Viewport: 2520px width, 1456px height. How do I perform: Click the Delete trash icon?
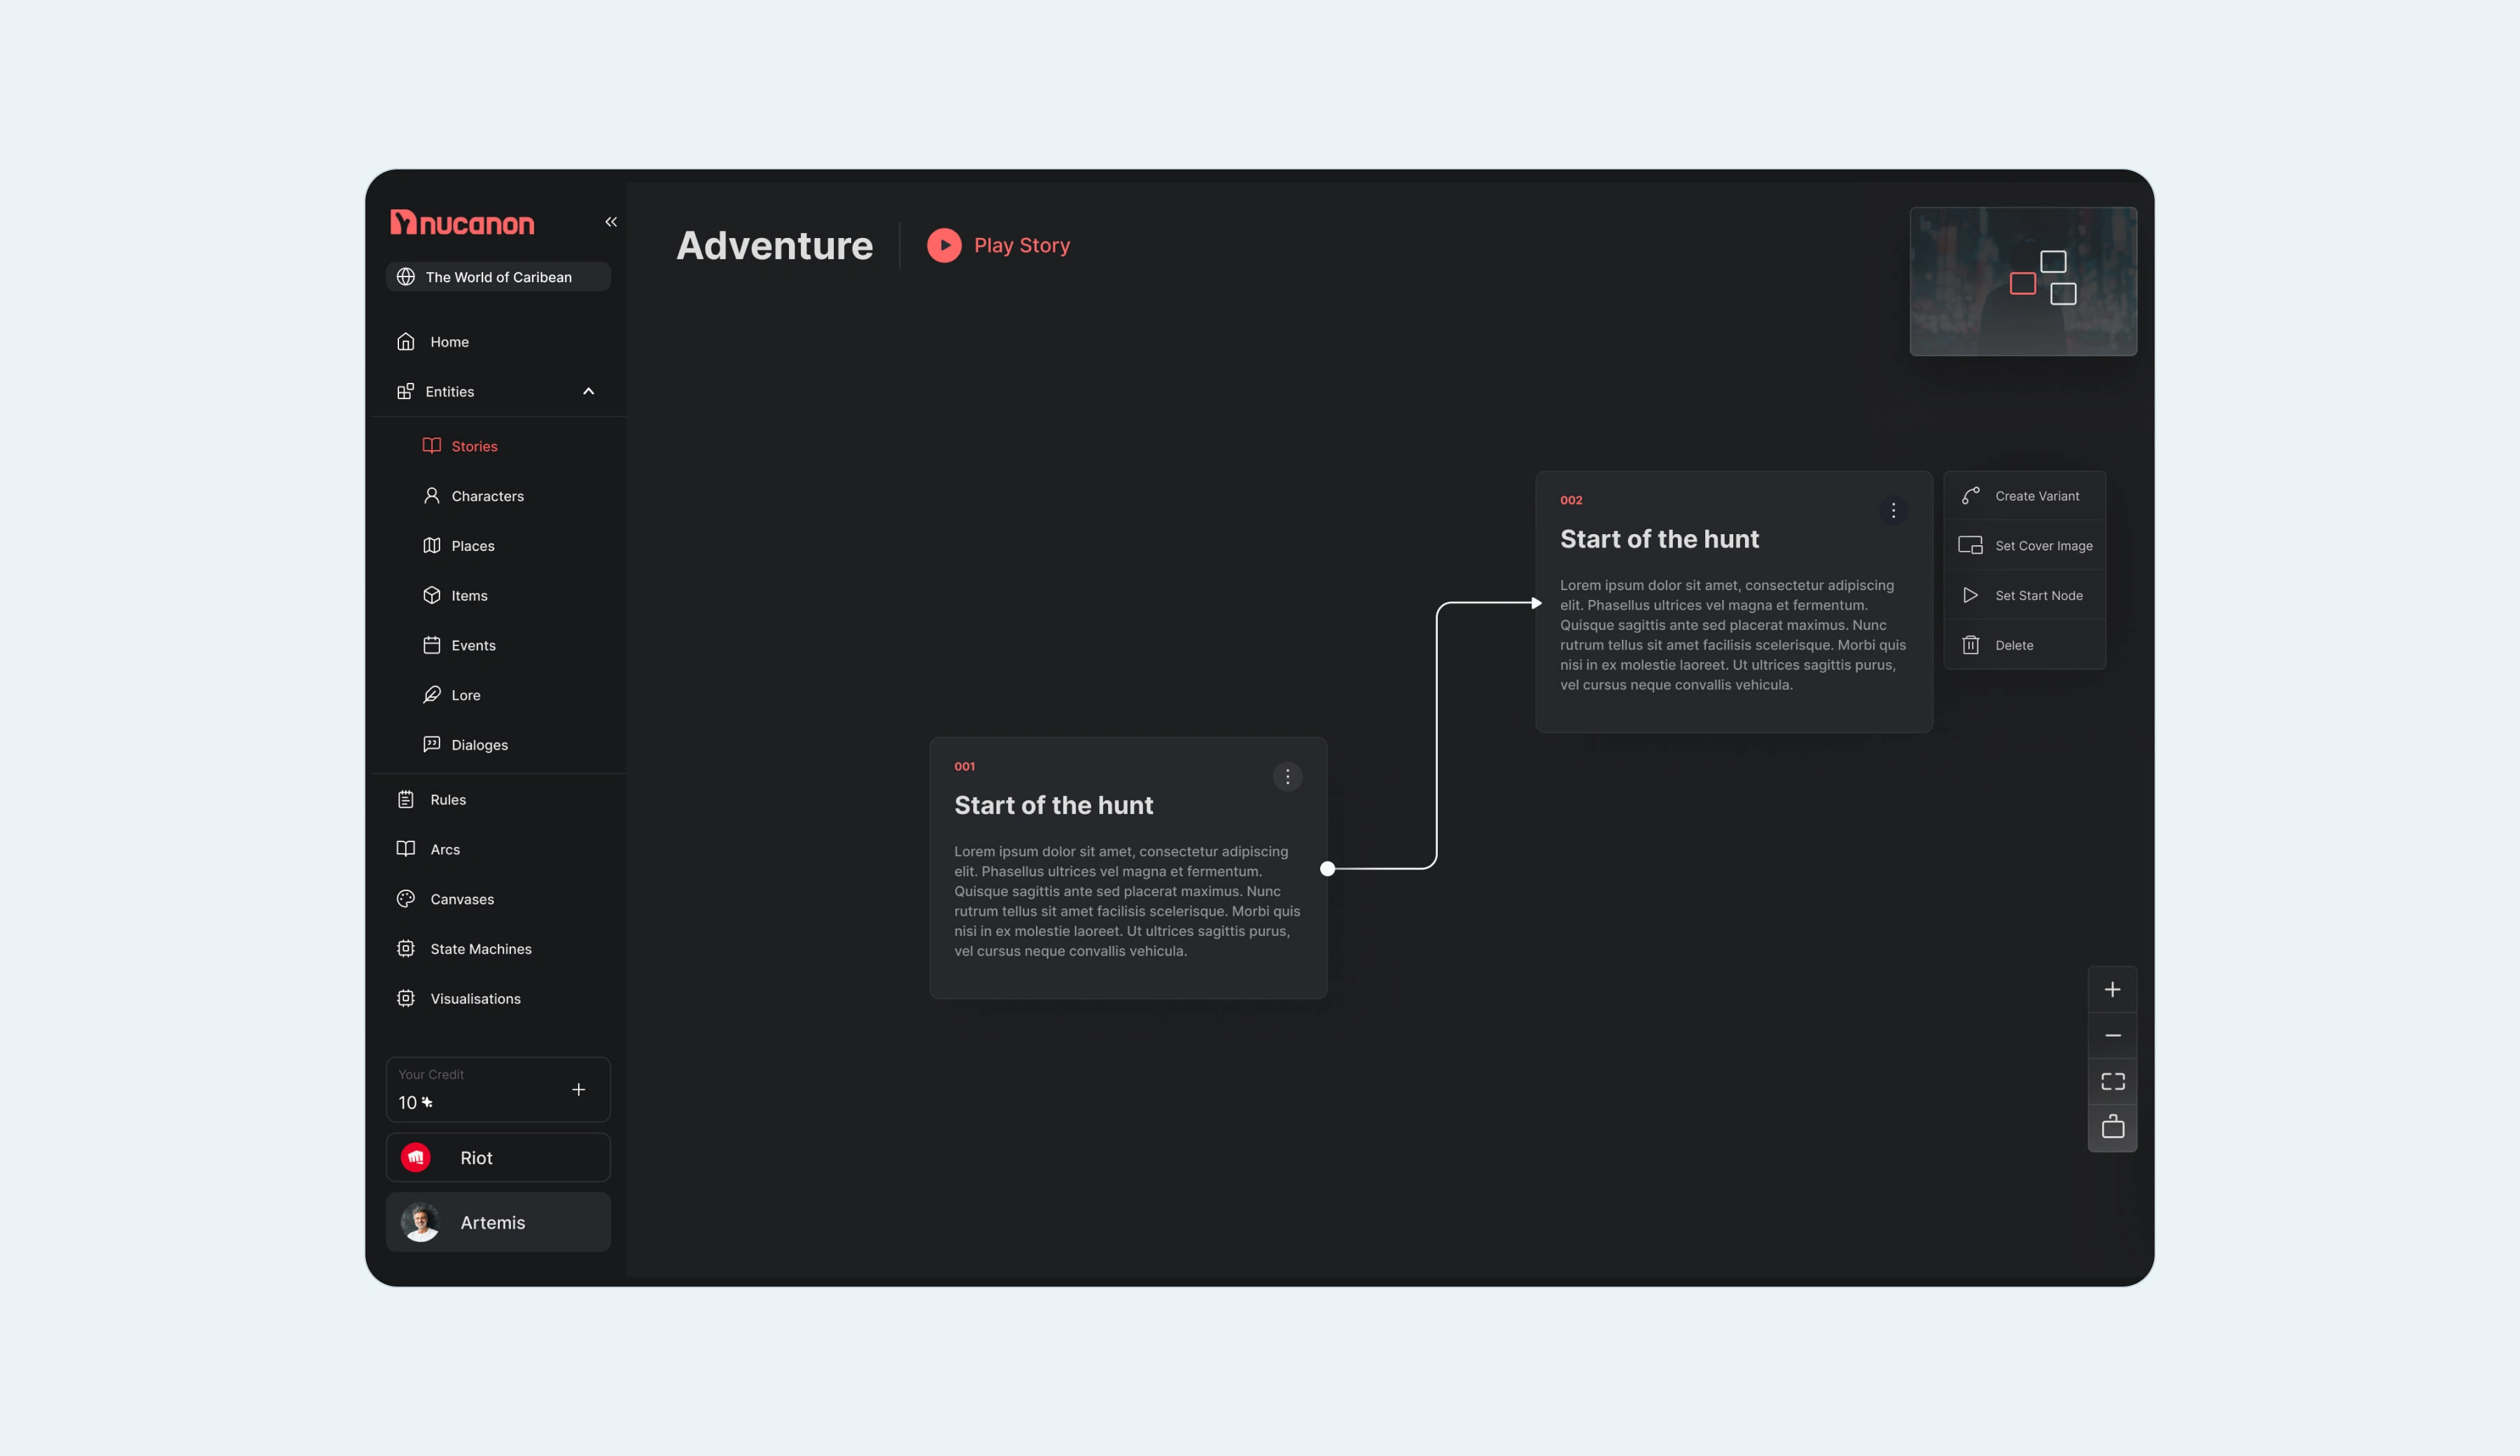[1971, 645]
